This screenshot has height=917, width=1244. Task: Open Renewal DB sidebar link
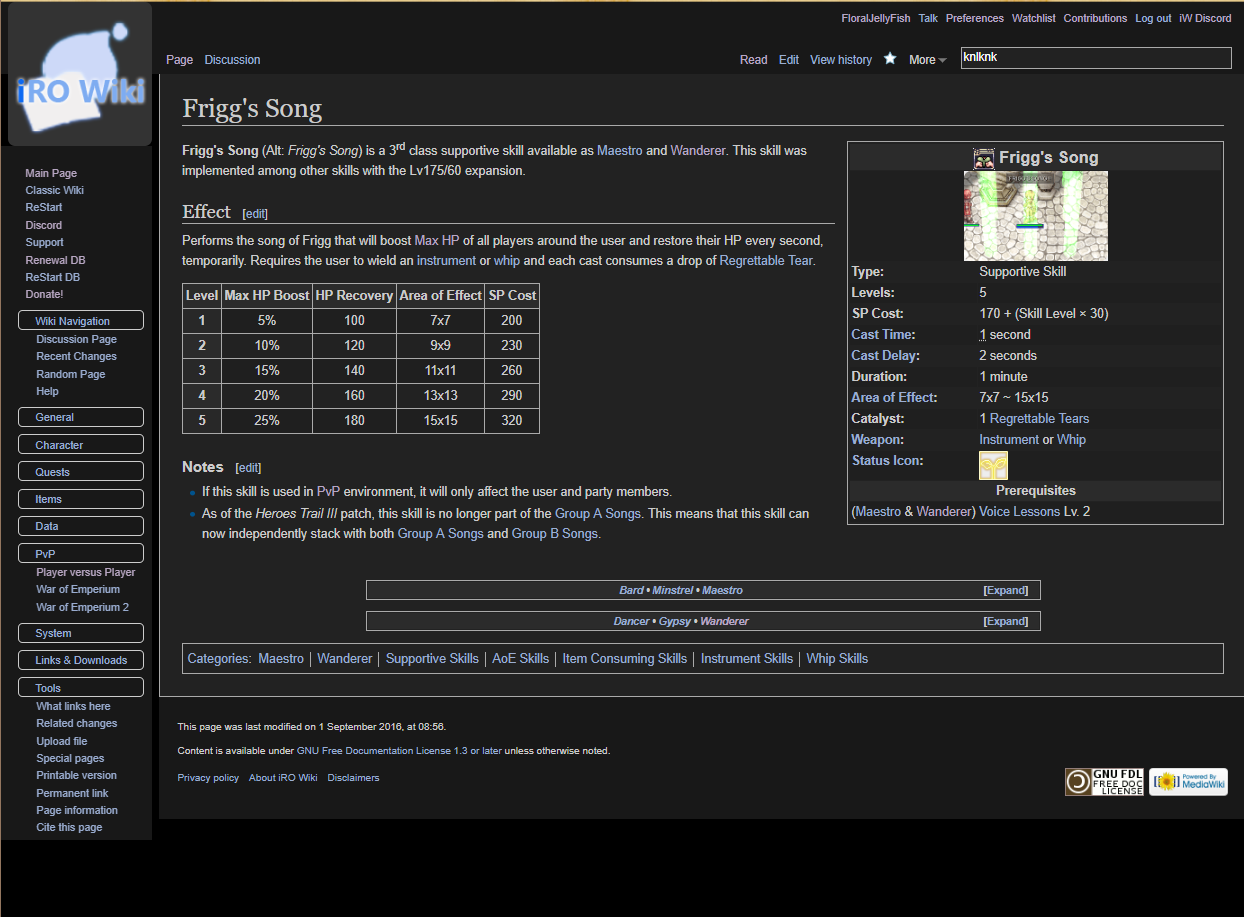[55, 260]
